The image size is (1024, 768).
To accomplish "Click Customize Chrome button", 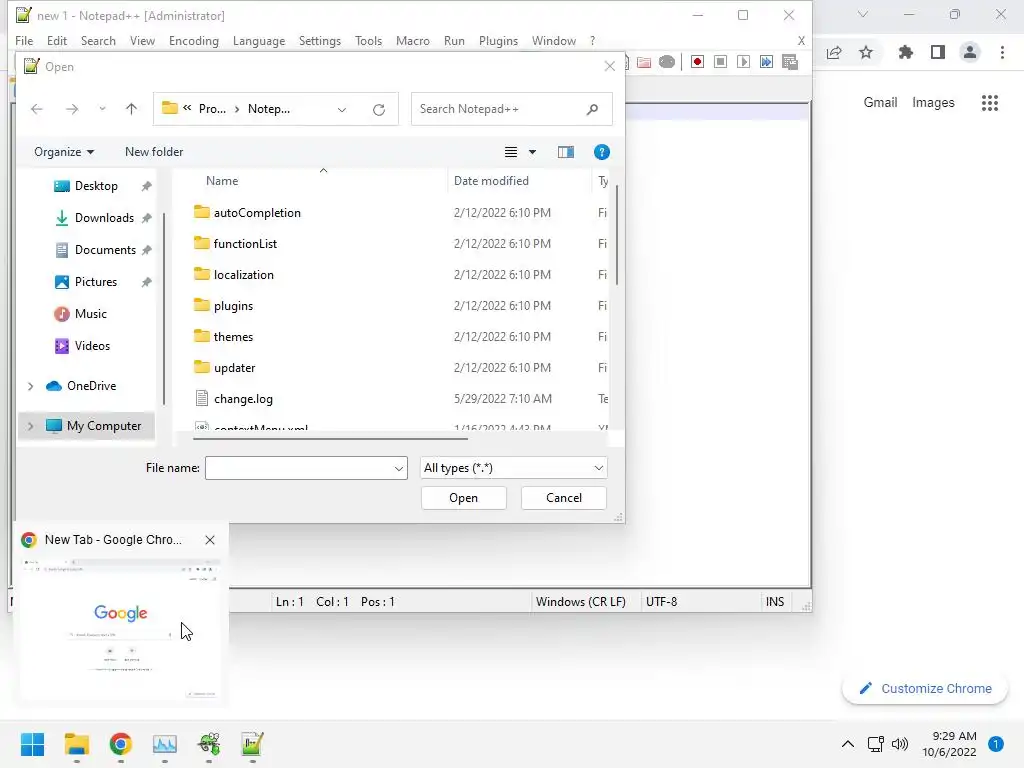I will tap(925, 689).
